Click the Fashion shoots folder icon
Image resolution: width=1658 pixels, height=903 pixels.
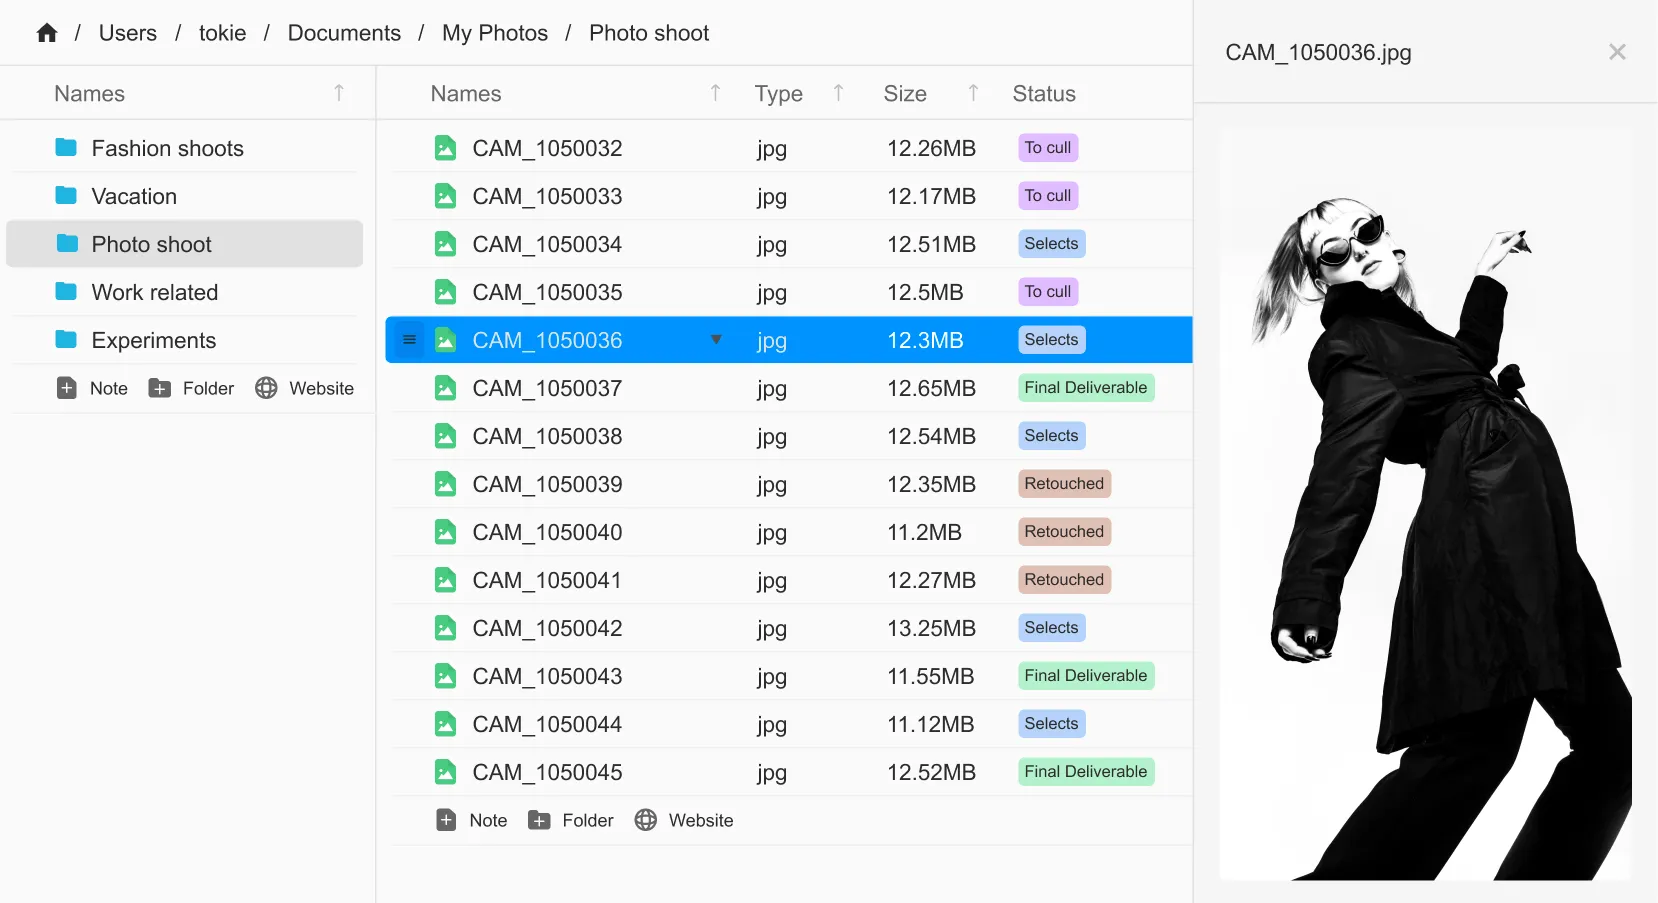pyautogui.click(x=66, y=148)
